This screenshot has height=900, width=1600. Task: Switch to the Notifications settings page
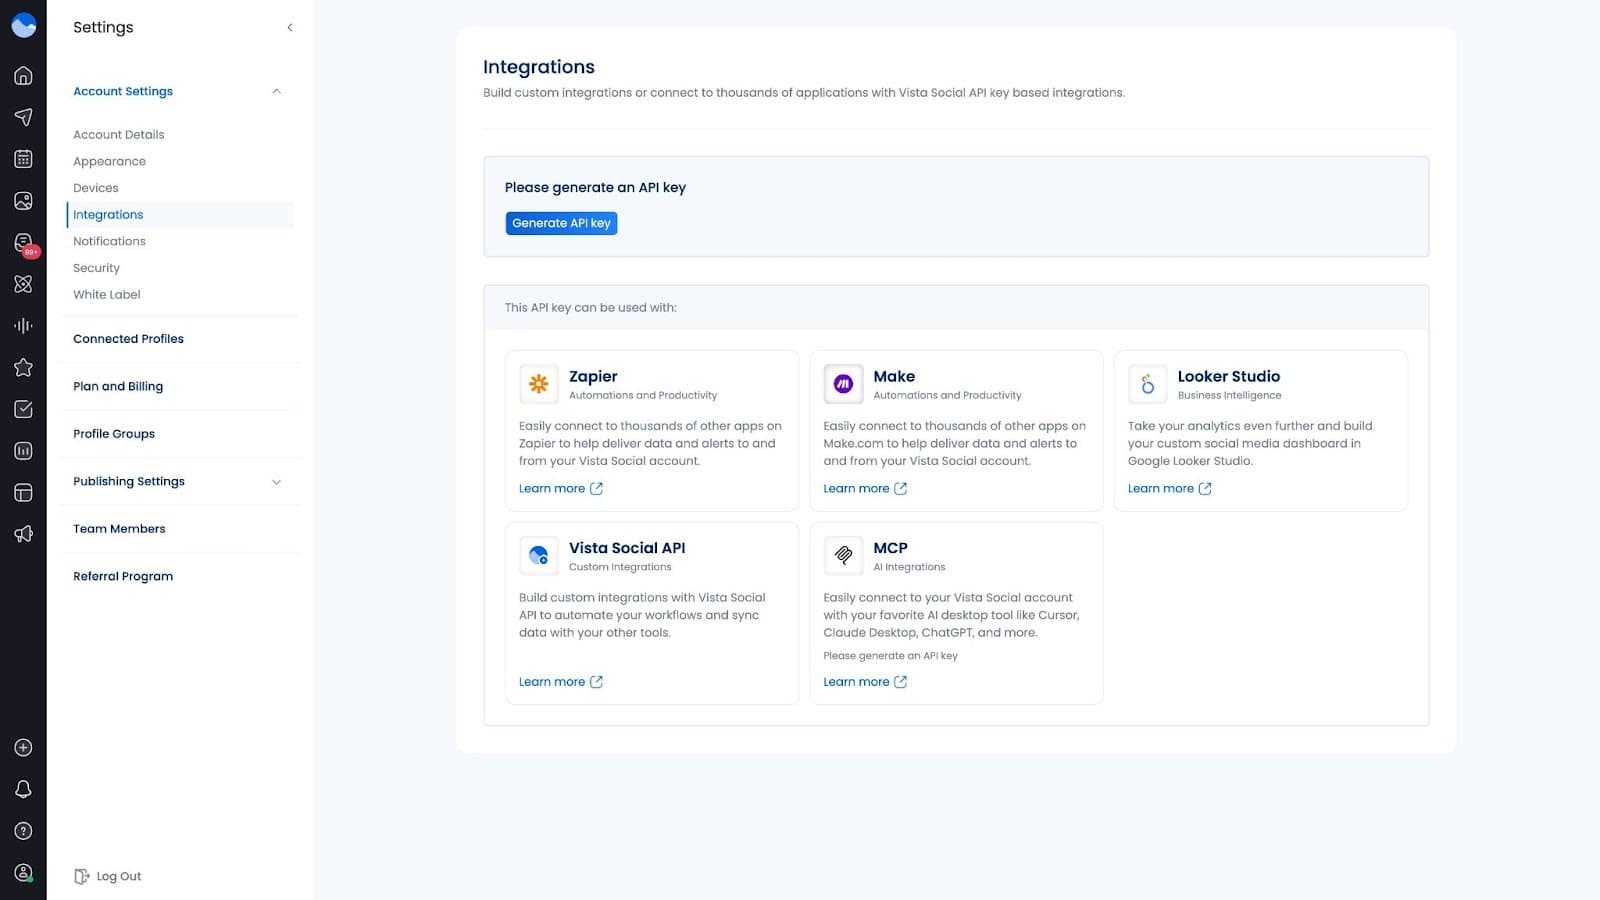coord(109,241)
